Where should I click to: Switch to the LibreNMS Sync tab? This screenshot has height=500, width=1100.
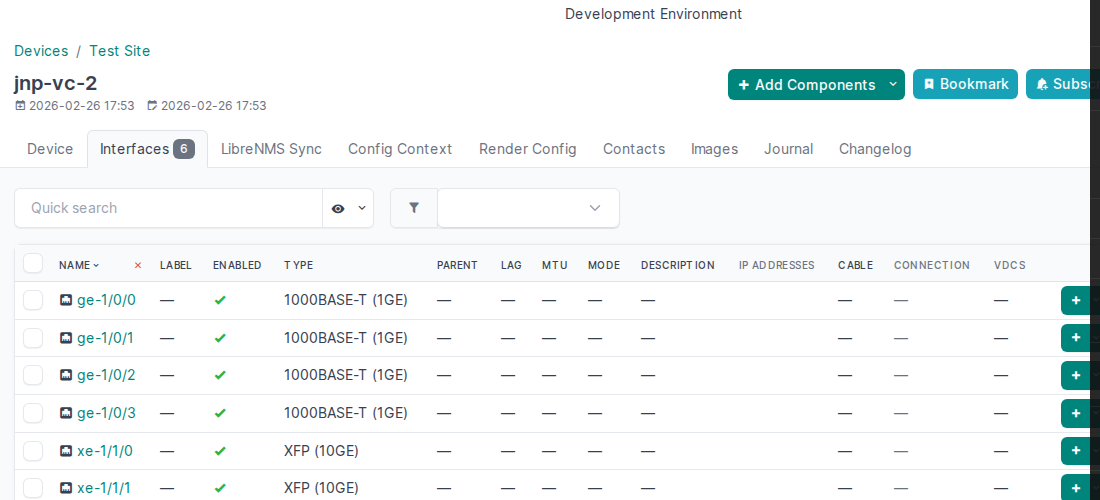coord(271,149)
